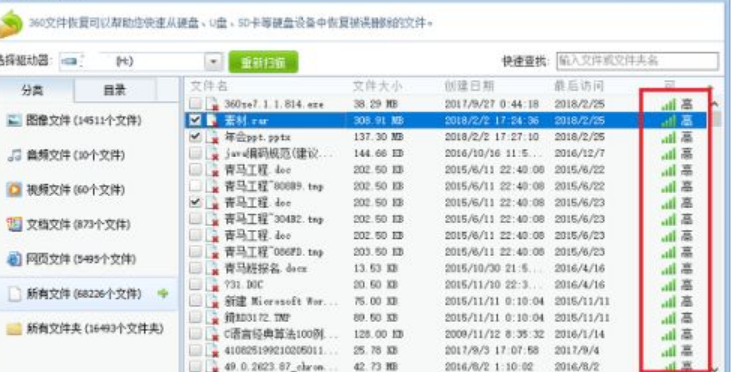This screenshot has height=372, width=749.
Task: Click the drive icon in the drive selector
Action: point(70,61)
